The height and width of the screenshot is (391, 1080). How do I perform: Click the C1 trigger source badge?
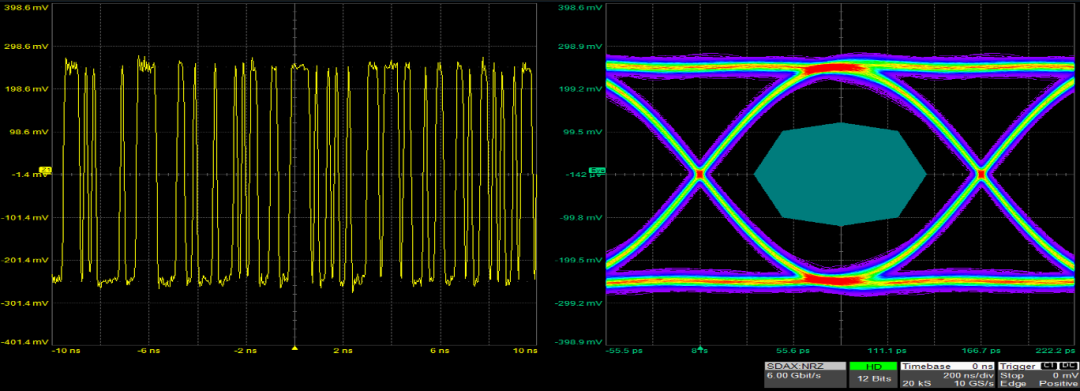[1050, 366]
